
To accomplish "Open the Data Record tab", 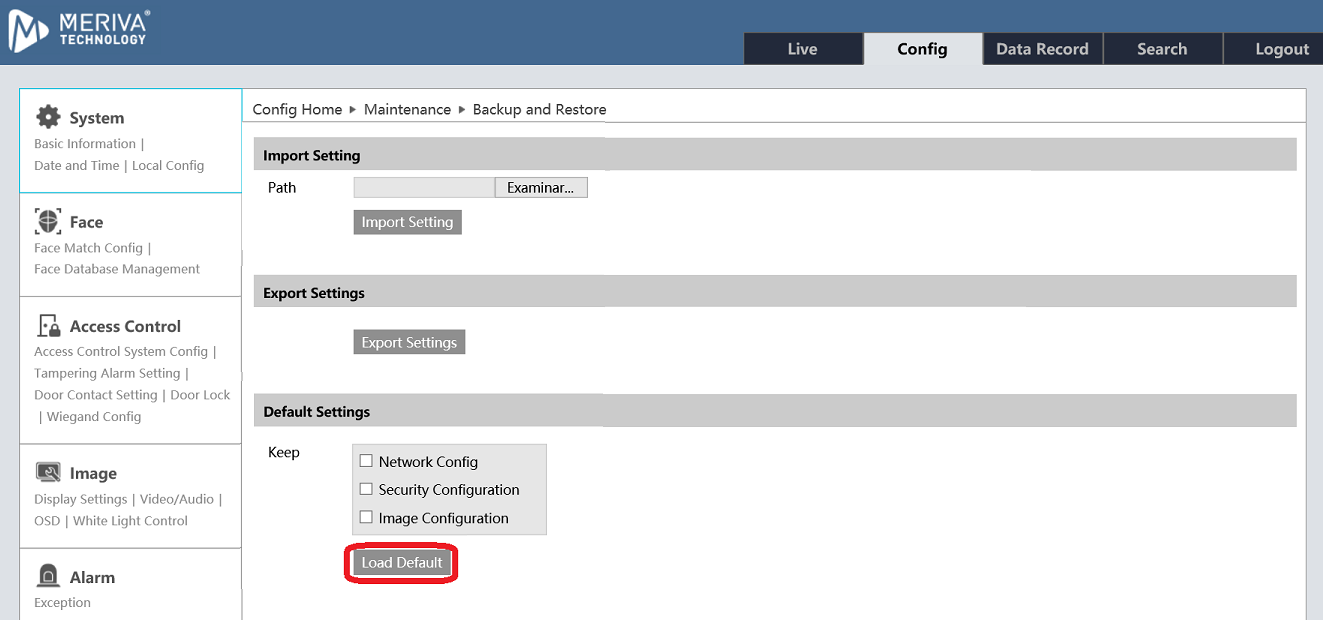I will tap(1042, 49).
